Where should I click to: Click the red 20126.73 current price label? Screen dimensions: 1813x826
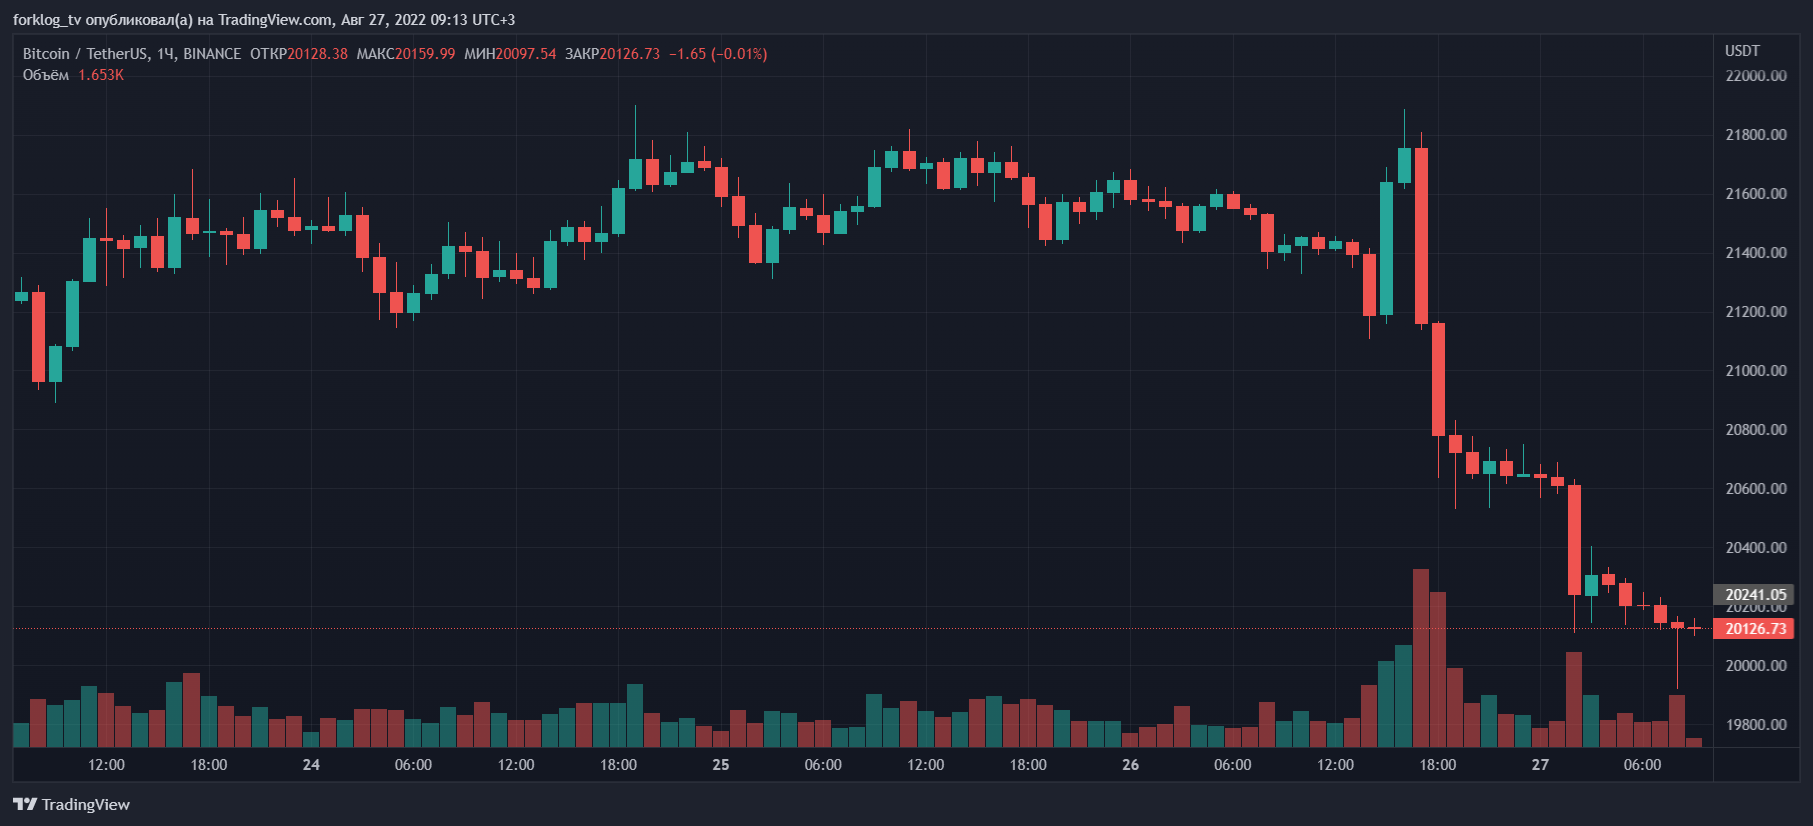(1755, 629)
